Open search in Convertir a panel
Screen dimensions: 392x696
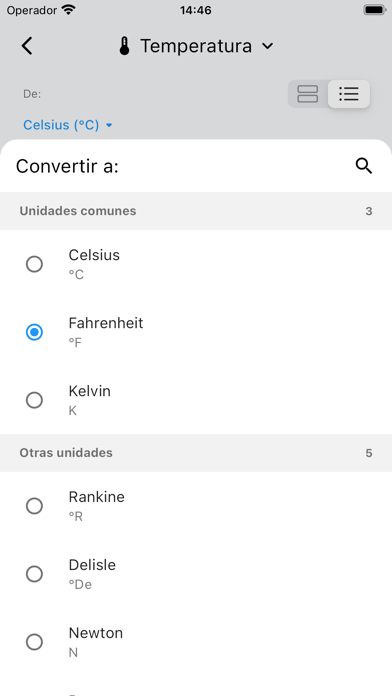[x=364, y=166]
